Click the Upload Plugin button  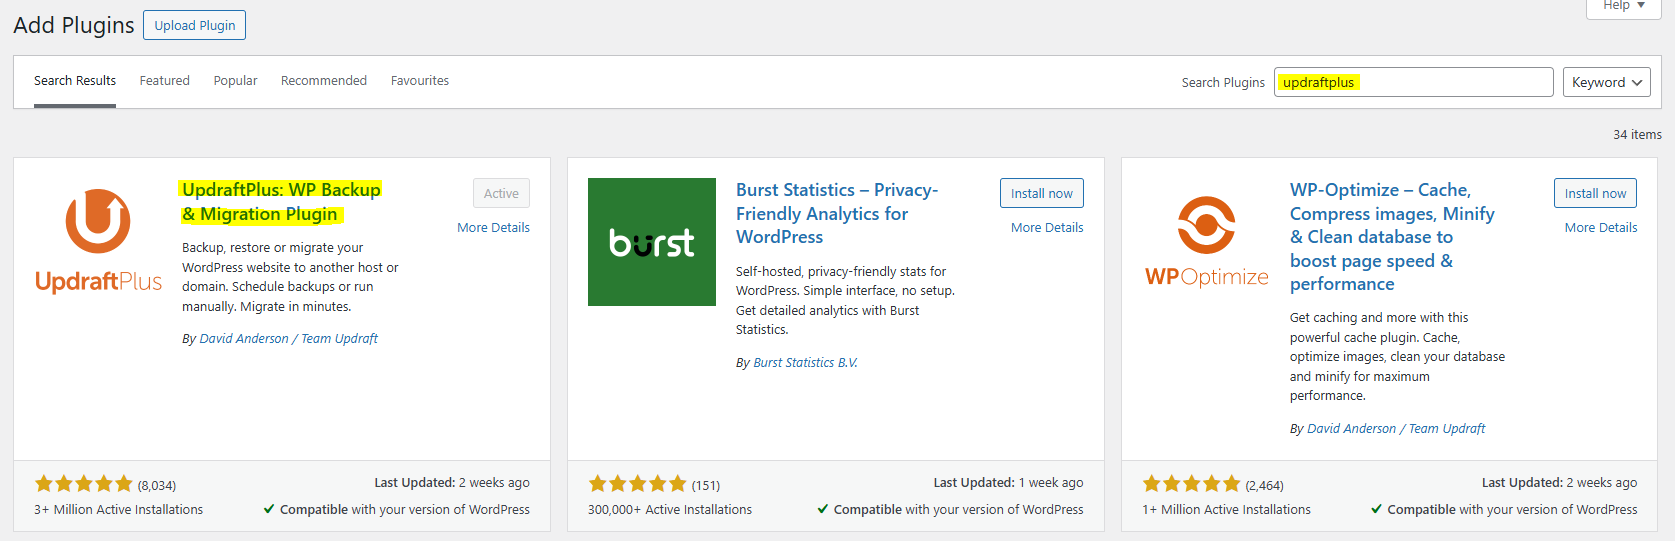[195, 25]
